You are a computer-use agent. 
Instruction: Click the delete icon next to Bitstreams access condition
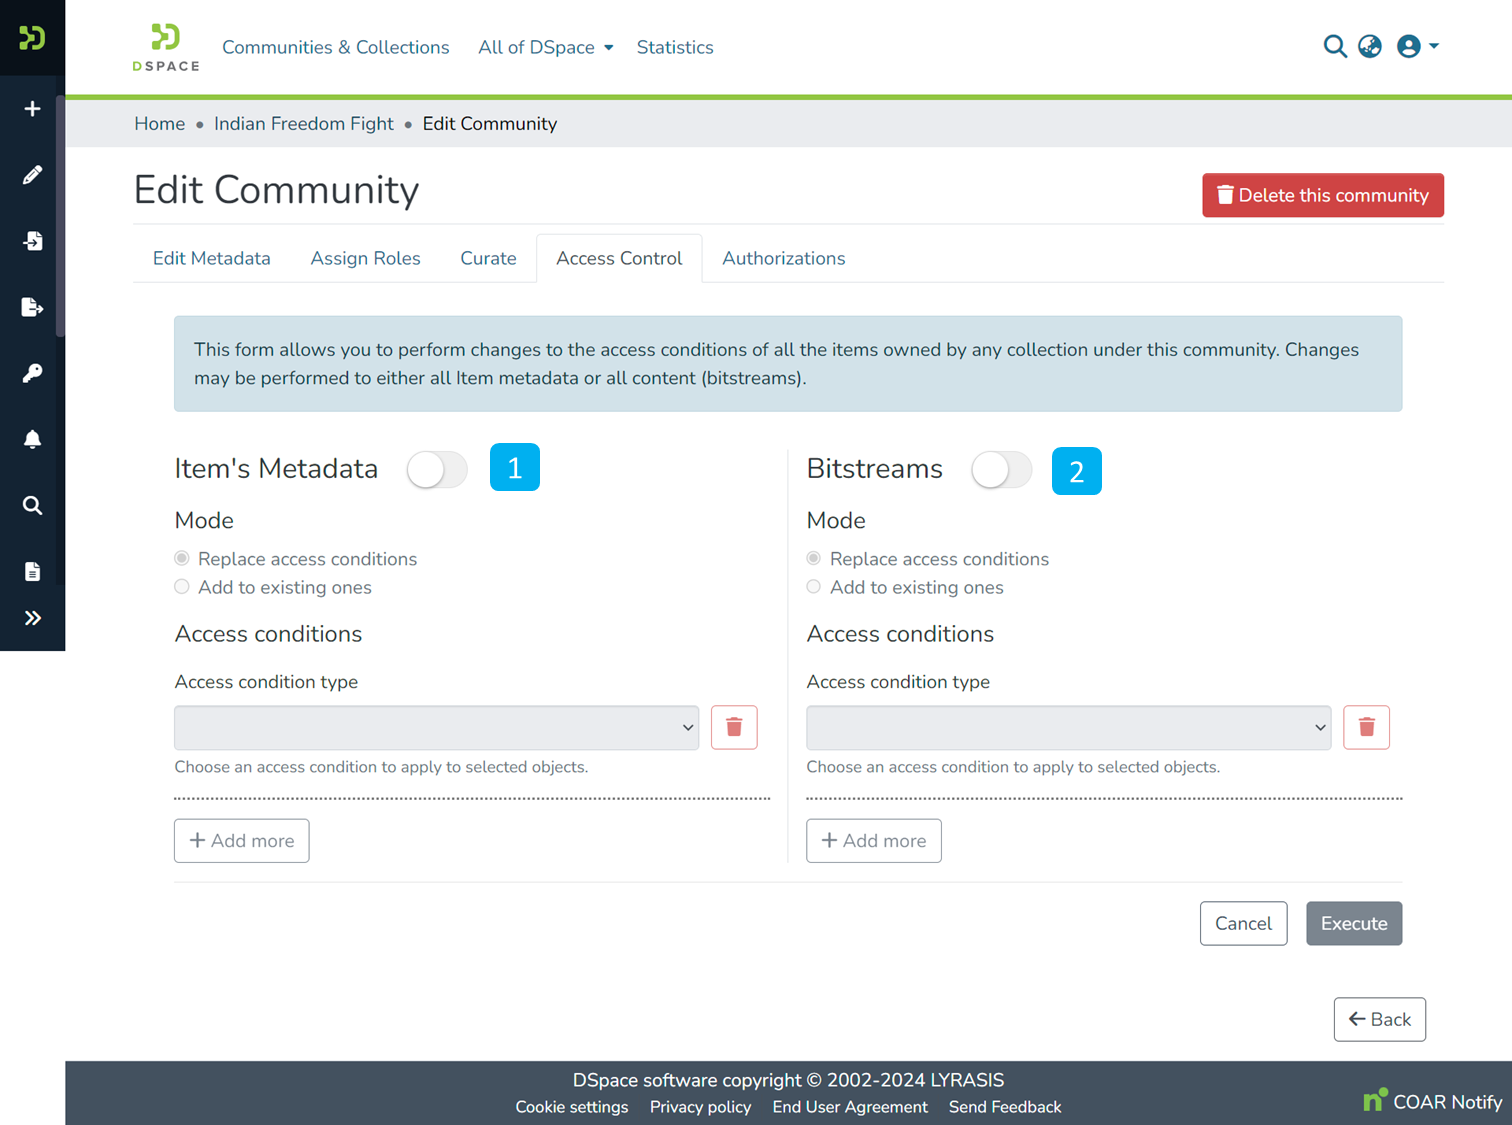point(1366,727)
